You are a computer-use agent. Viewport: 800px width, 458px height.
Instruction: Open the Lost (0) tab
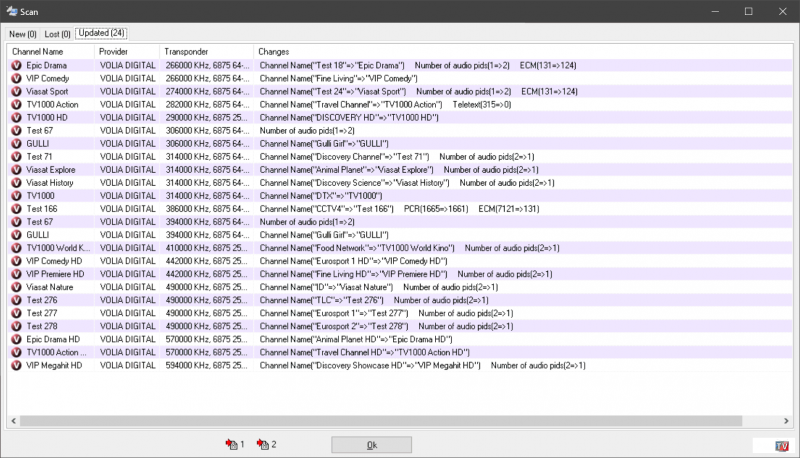(x=58, y=34)
